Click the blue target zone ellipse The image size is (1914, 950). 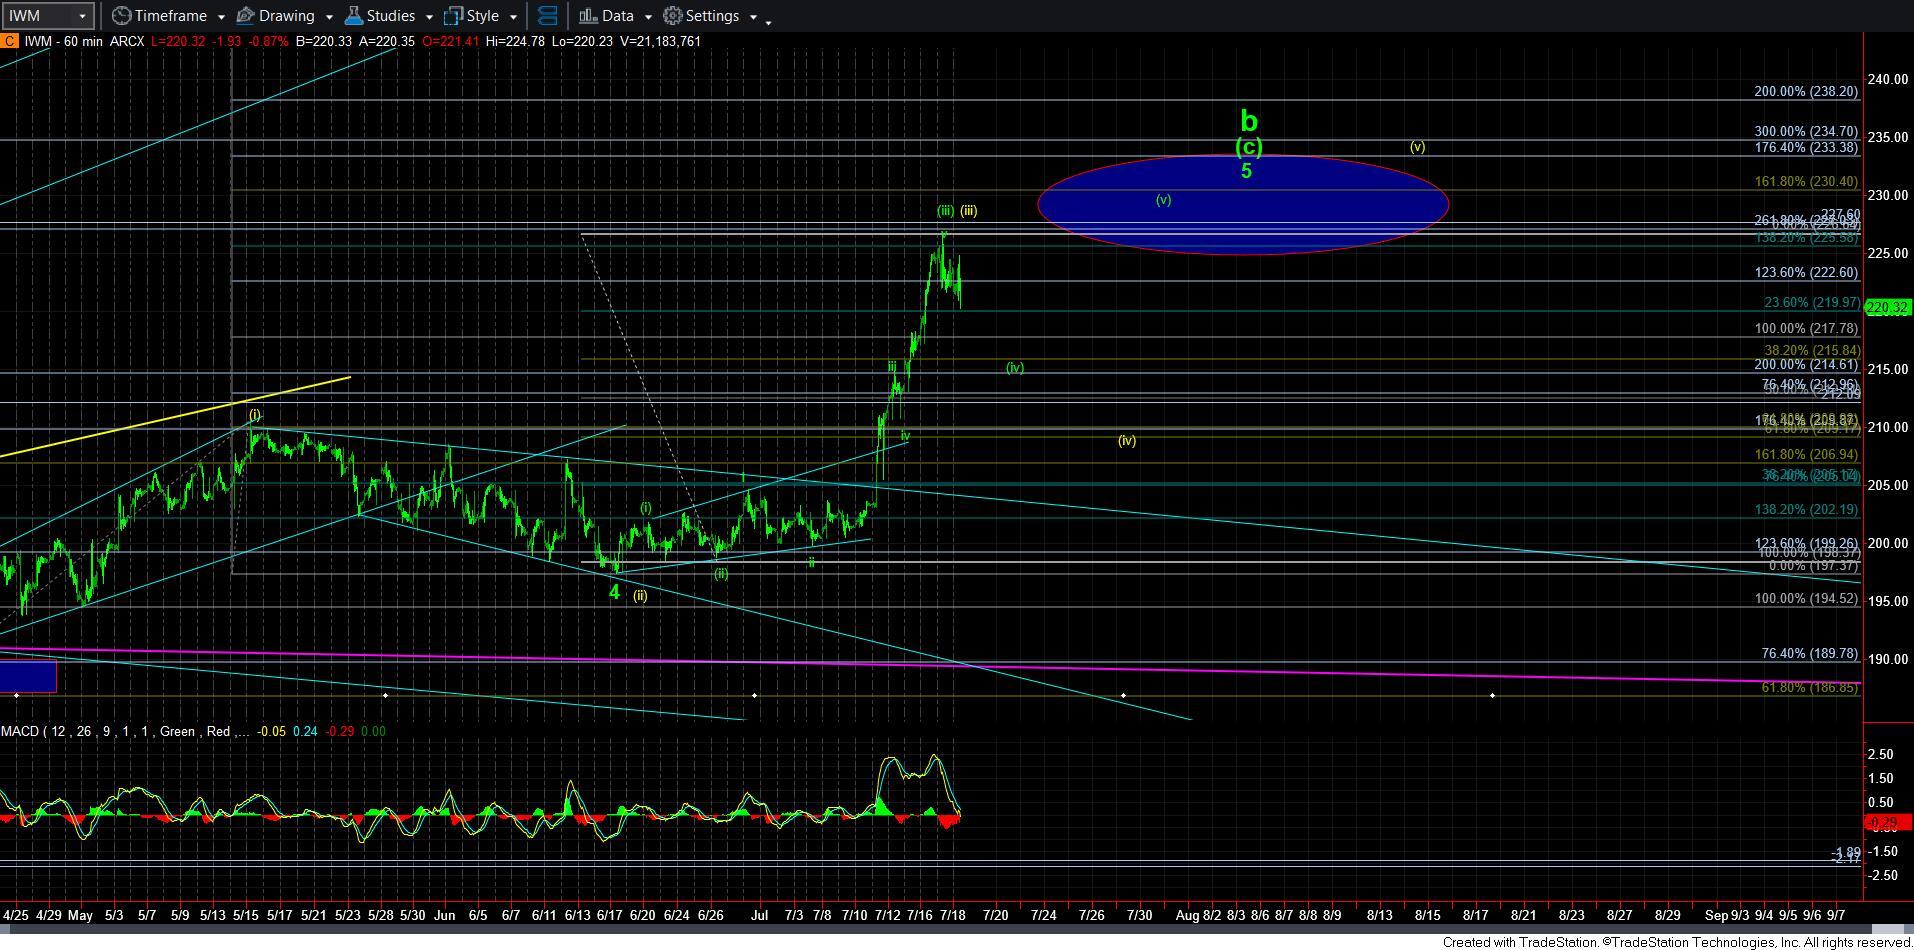(x=1243, y=204)
